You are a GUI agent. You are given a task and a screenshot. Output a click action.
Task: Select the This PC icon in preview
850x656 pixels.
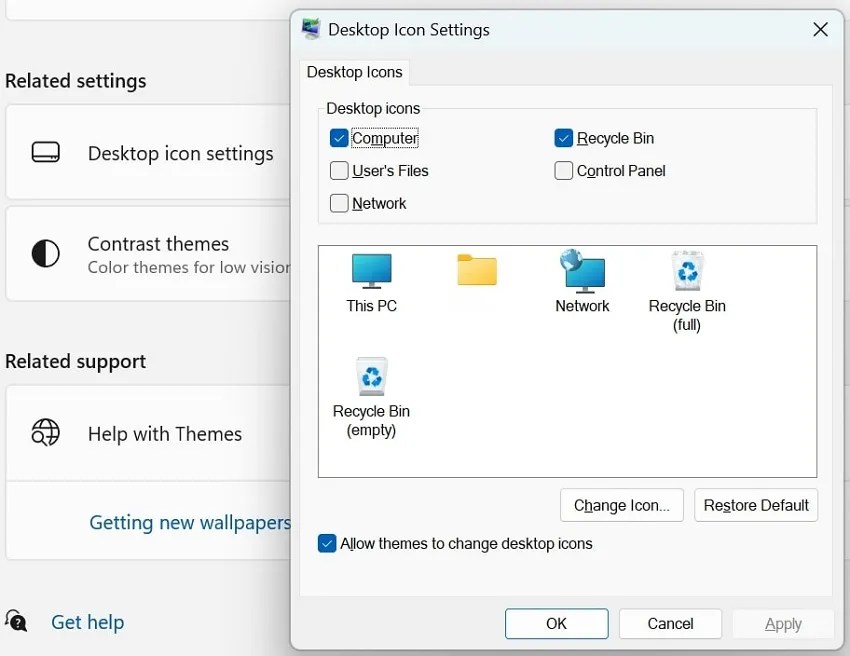pyautogui.click(x=371, y=271)
